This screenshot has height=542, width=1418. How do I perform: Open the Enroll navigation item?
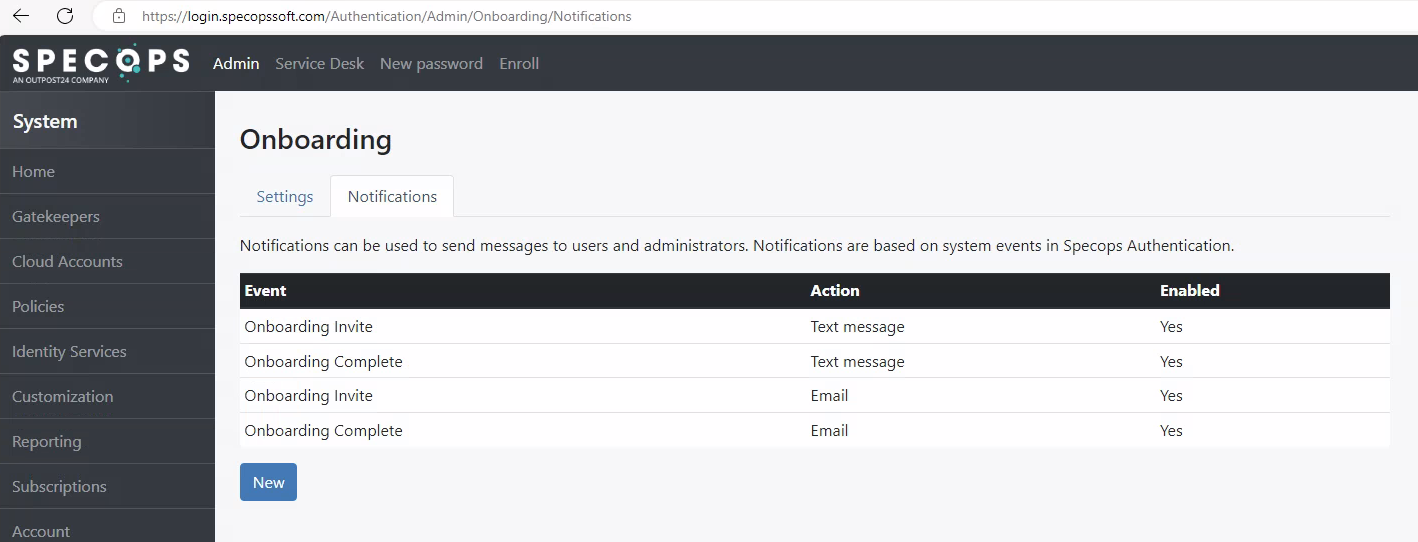pos(519,63)
